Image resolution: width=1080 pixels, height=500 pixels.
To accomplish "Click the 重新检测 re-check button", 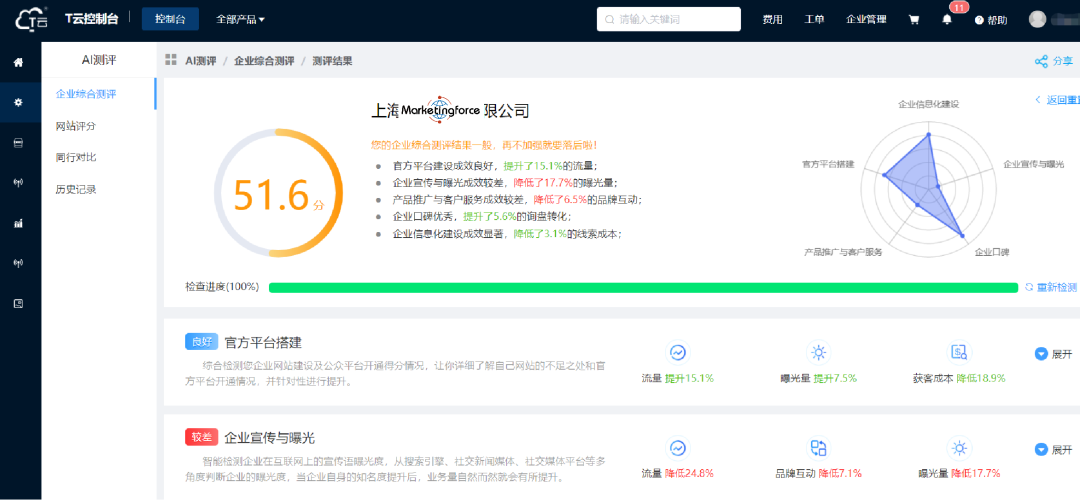I will [x=1050, y=287].
